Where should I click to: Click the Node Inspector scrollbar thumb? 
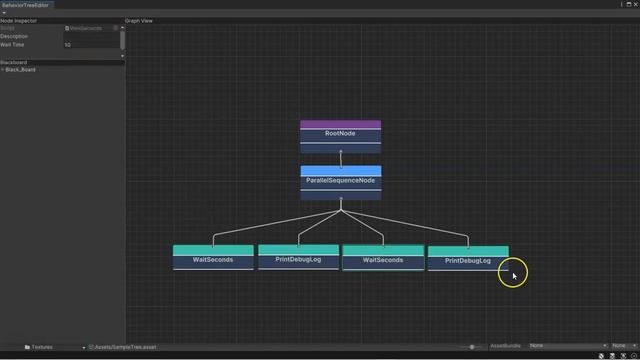[122, 40]
